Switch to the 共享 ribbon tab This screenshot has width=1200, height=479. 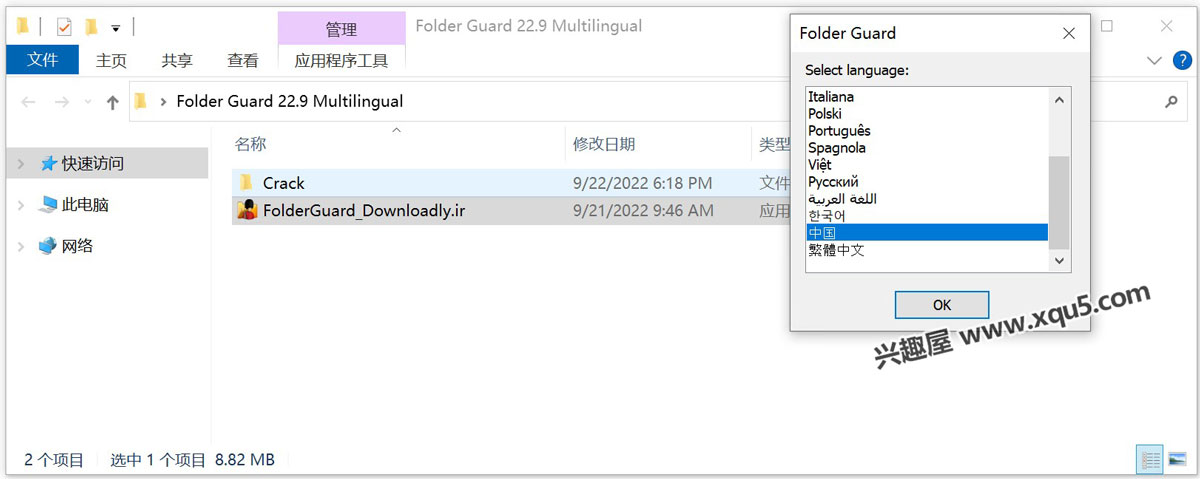pyautogui.click(x=177, y=60)
